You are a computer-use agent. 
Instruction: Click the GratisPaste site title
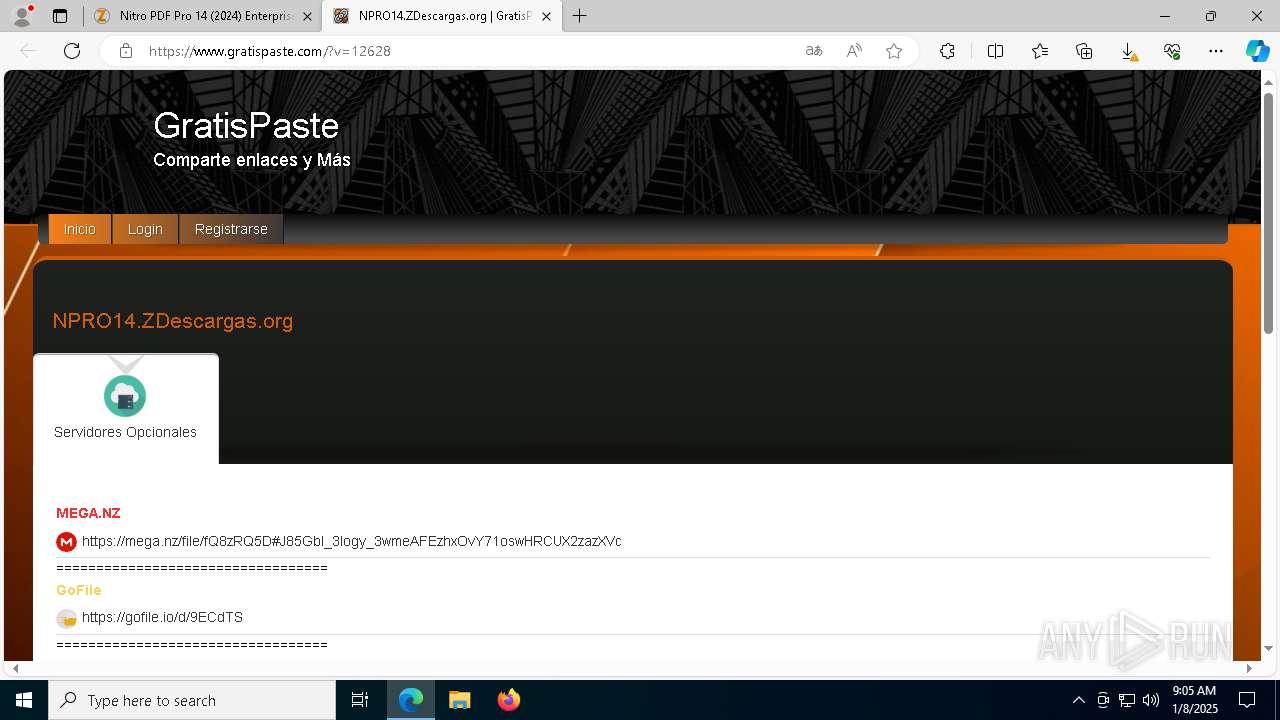(x=246, y=126)
